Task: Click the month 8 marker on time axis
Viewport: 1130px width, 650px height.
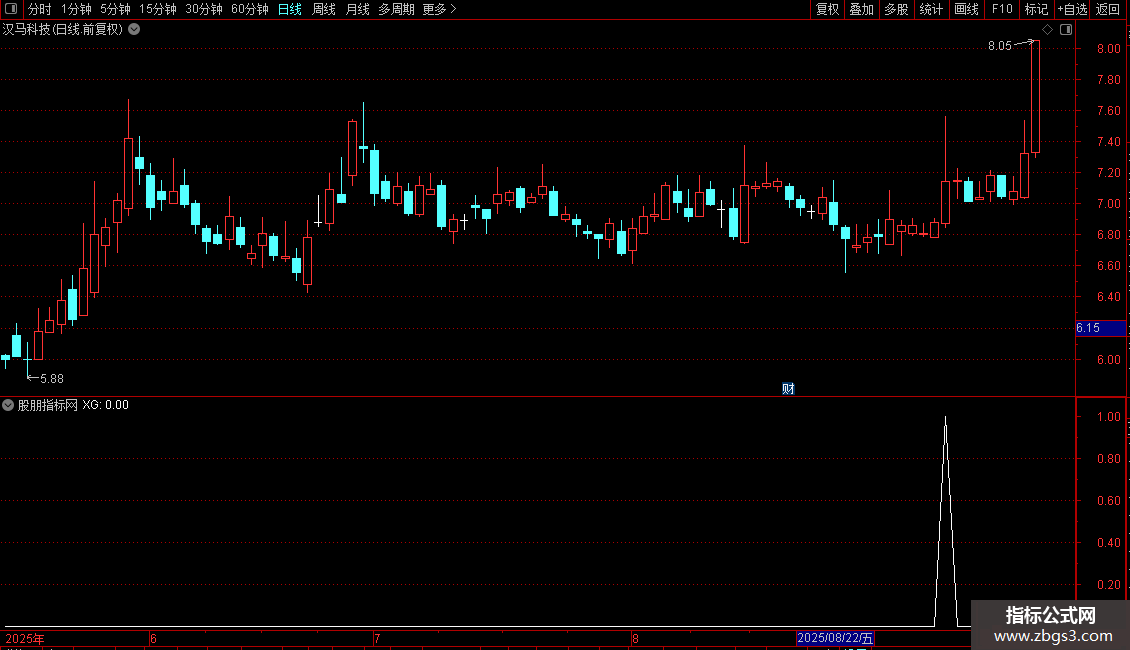Action: pos(635,639)
